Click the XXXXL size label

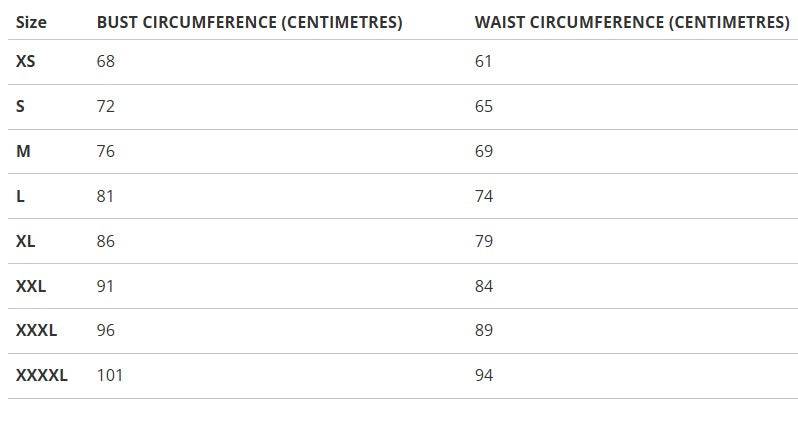click(x=42, y=376)
